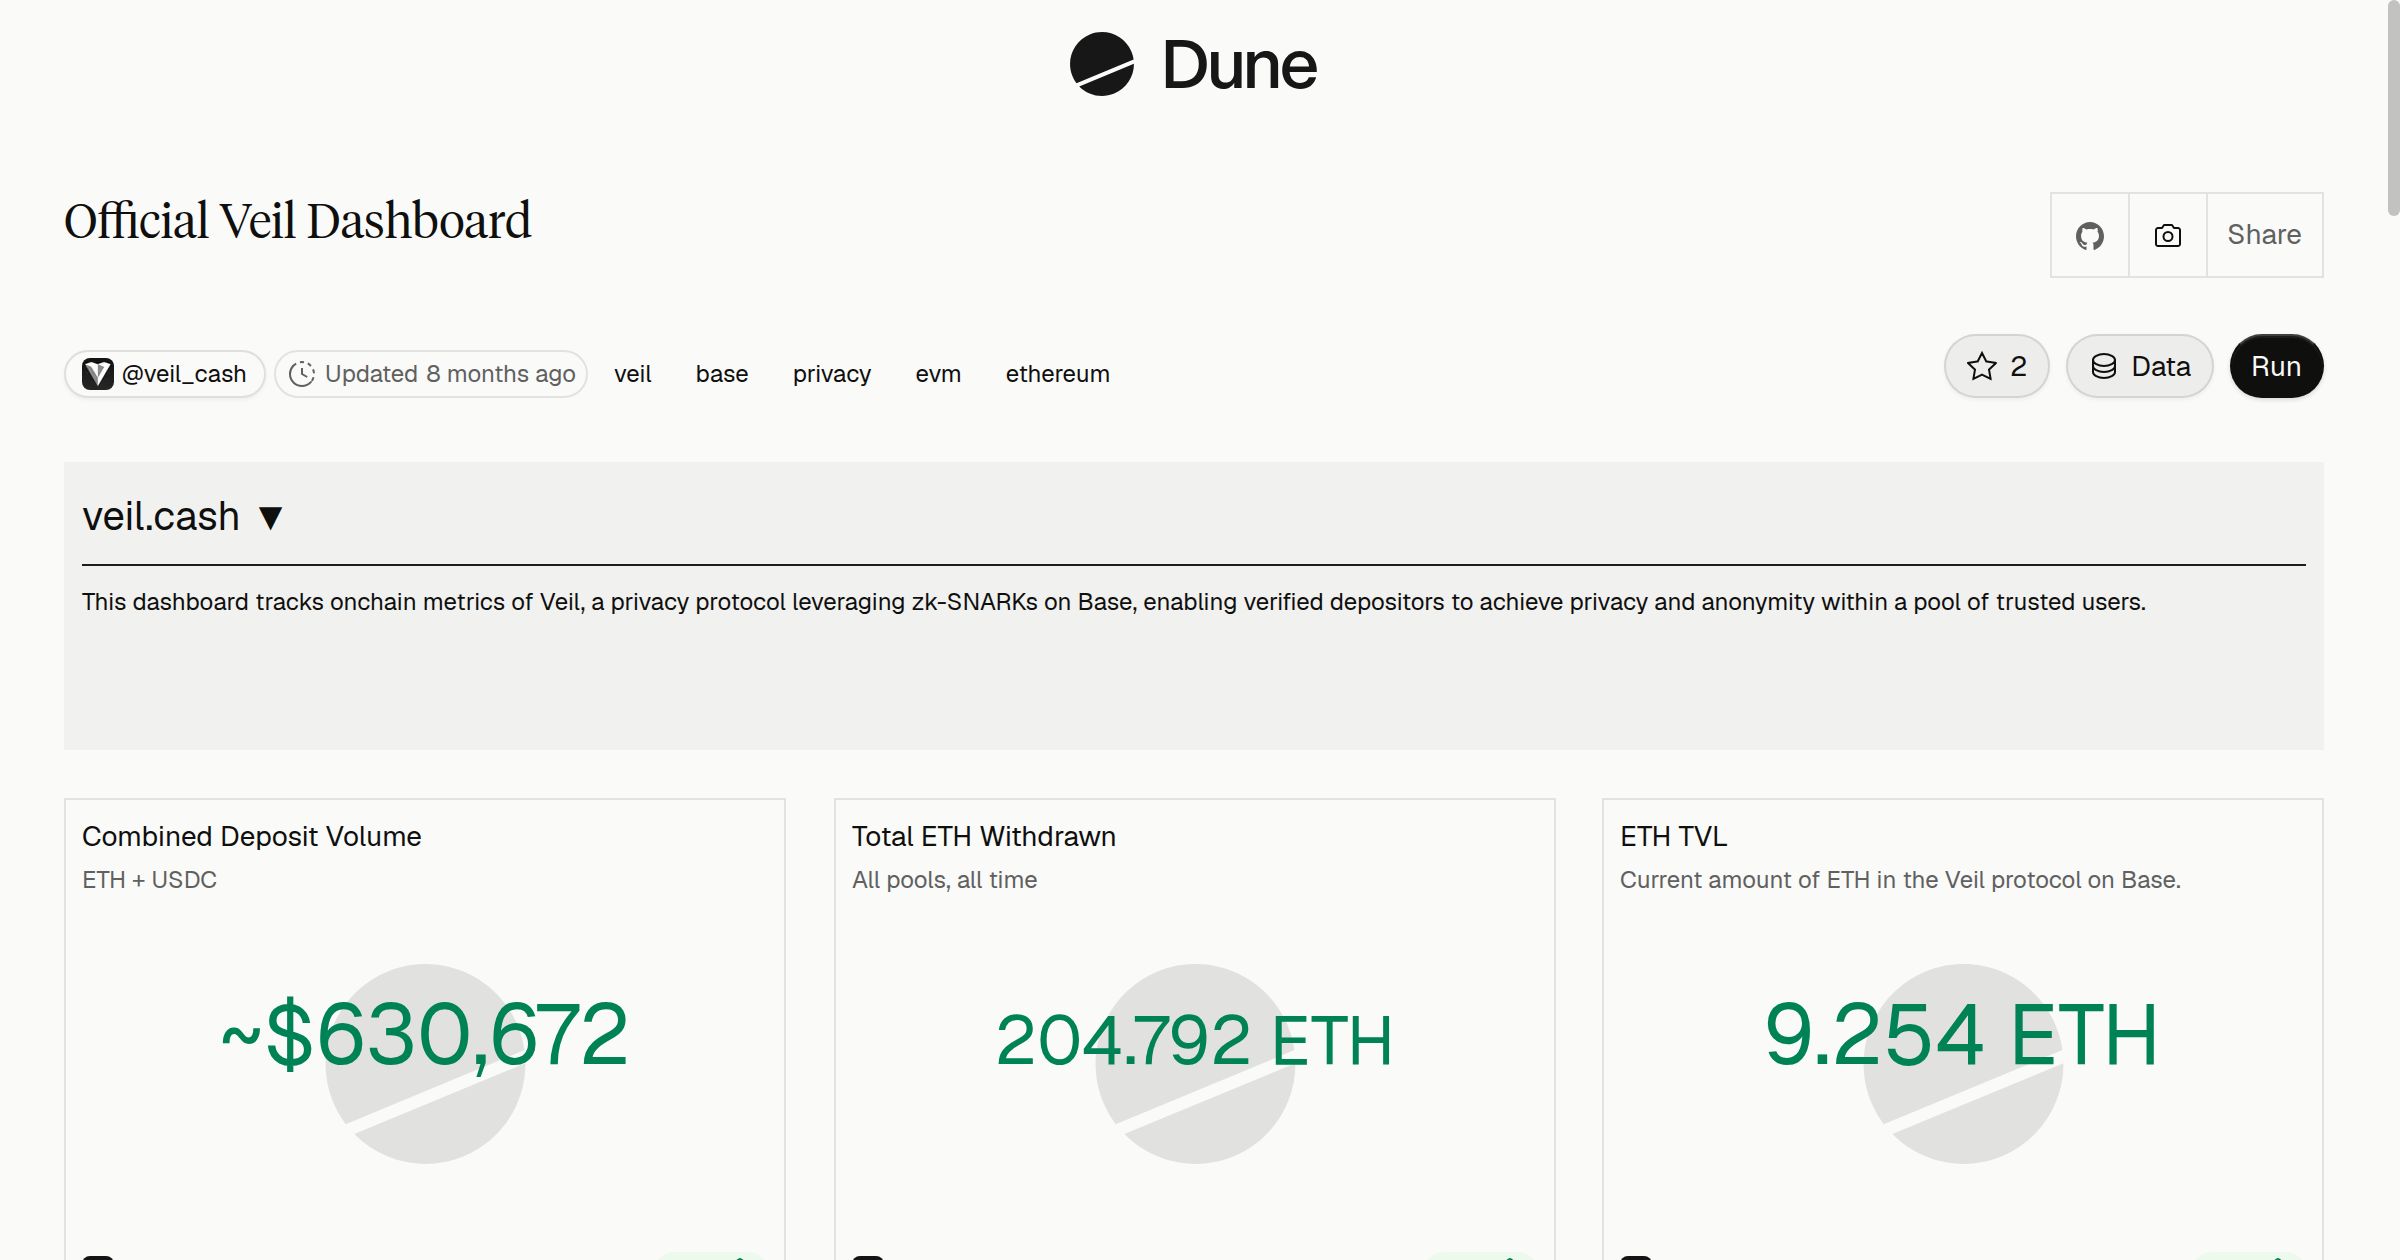Star the dashboard with the star button

click(x=1997, y=366)
